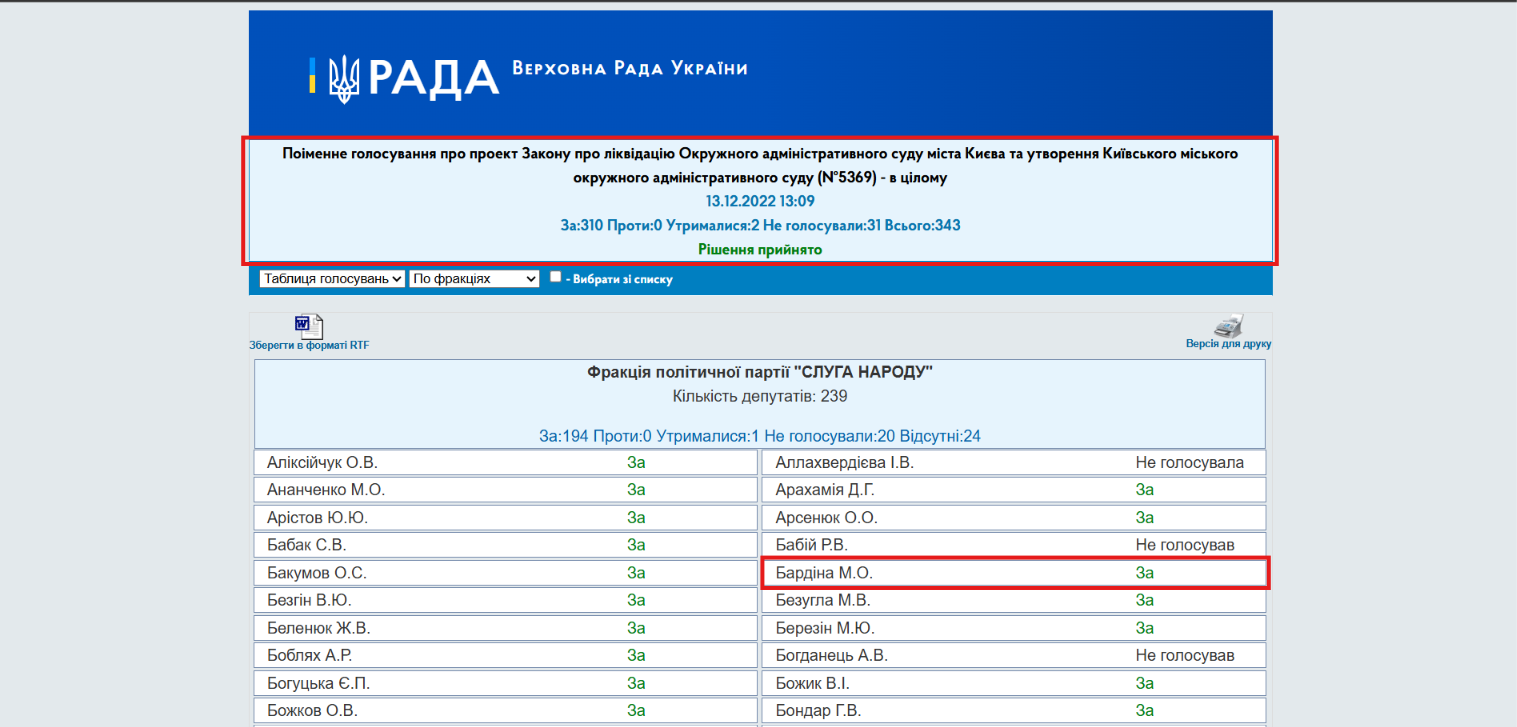
Task: Select deputy Арахамія Д.Г.
Action: click(825, 490)
